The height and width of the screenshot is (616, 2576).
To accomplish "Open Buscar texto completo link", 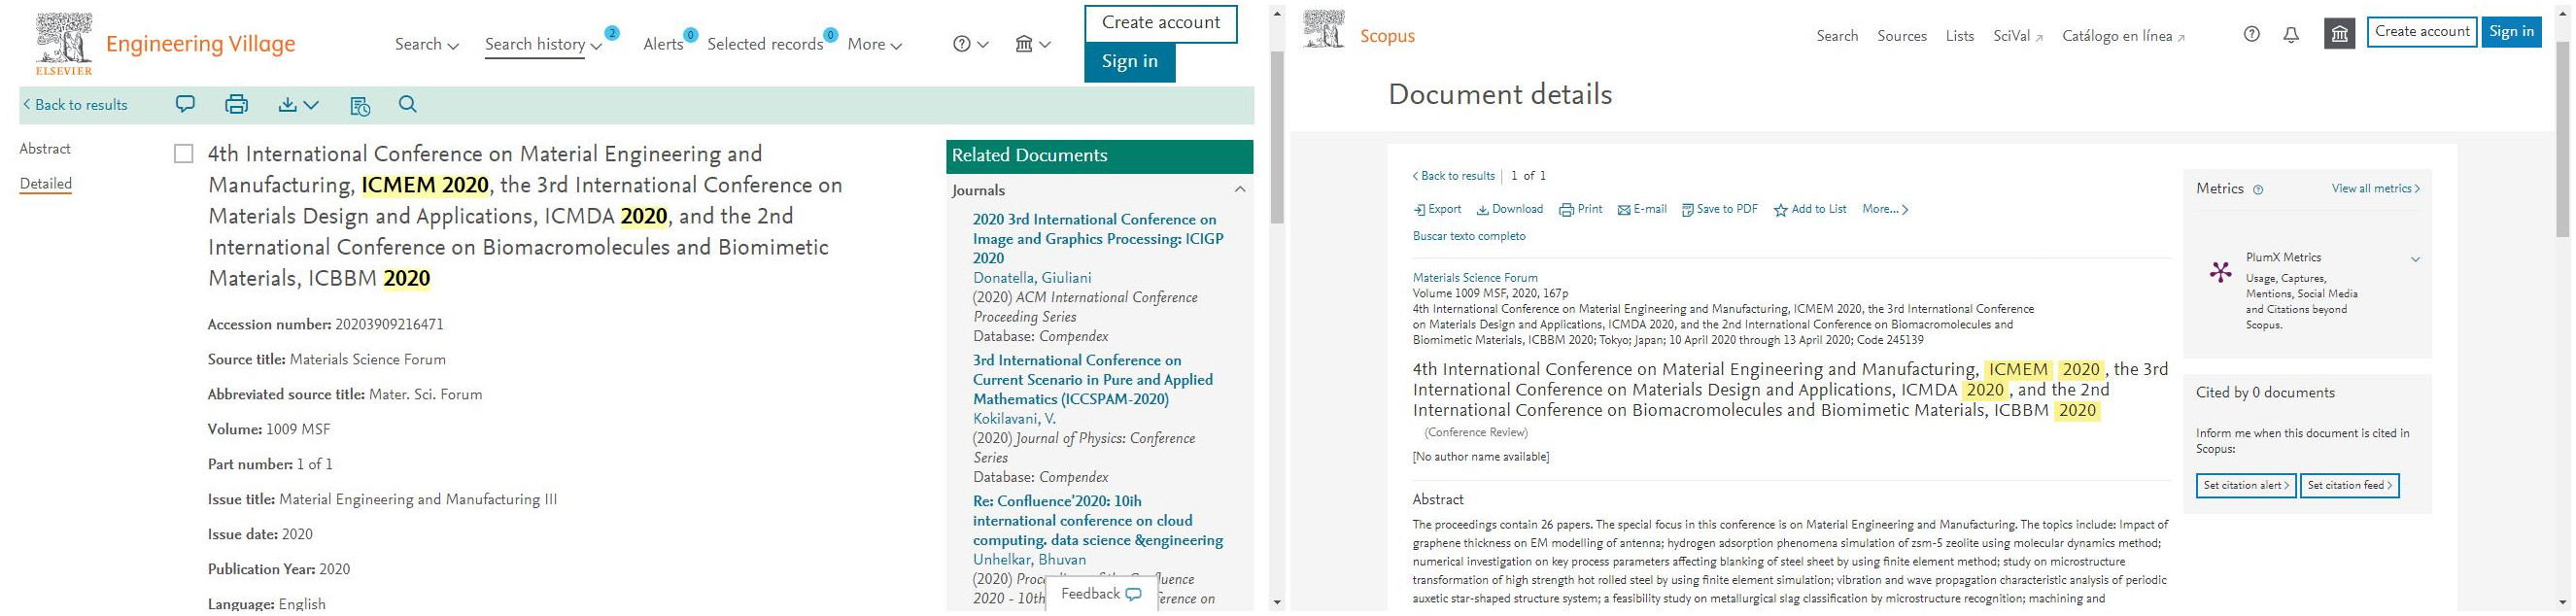I will click(1469, 237).
